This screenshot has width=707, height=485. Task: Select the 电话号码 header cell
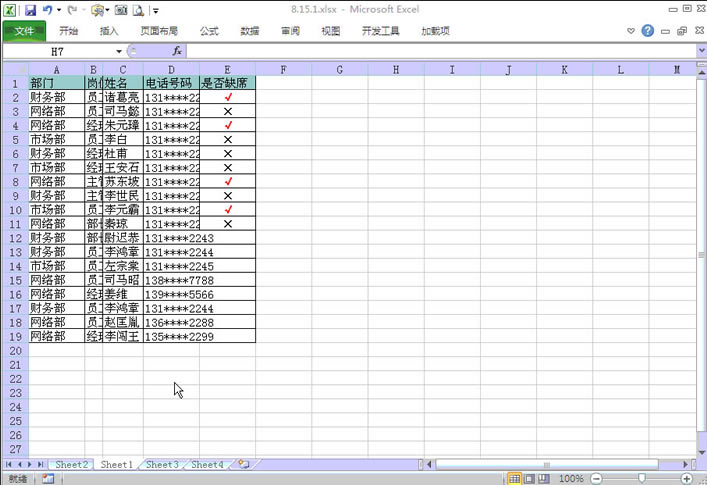[171, 83]
